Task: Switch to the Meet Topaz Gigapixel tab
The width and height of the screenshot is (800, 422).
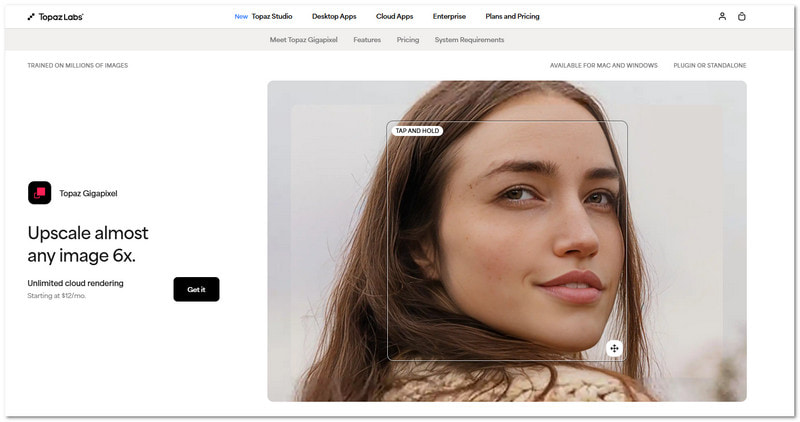Action: pyautogui.click(x=305, y=40)
